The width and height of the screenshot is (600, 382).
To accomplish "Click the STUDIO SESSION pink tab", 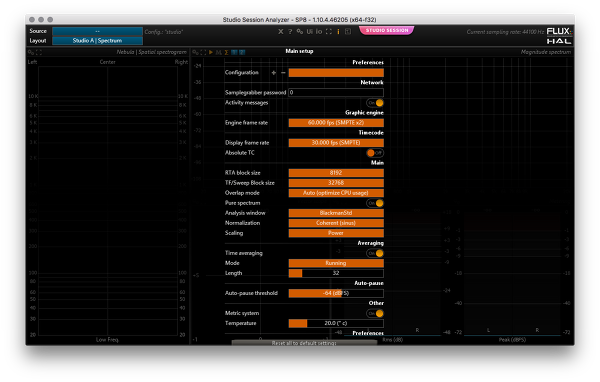I will pos(387,30).
